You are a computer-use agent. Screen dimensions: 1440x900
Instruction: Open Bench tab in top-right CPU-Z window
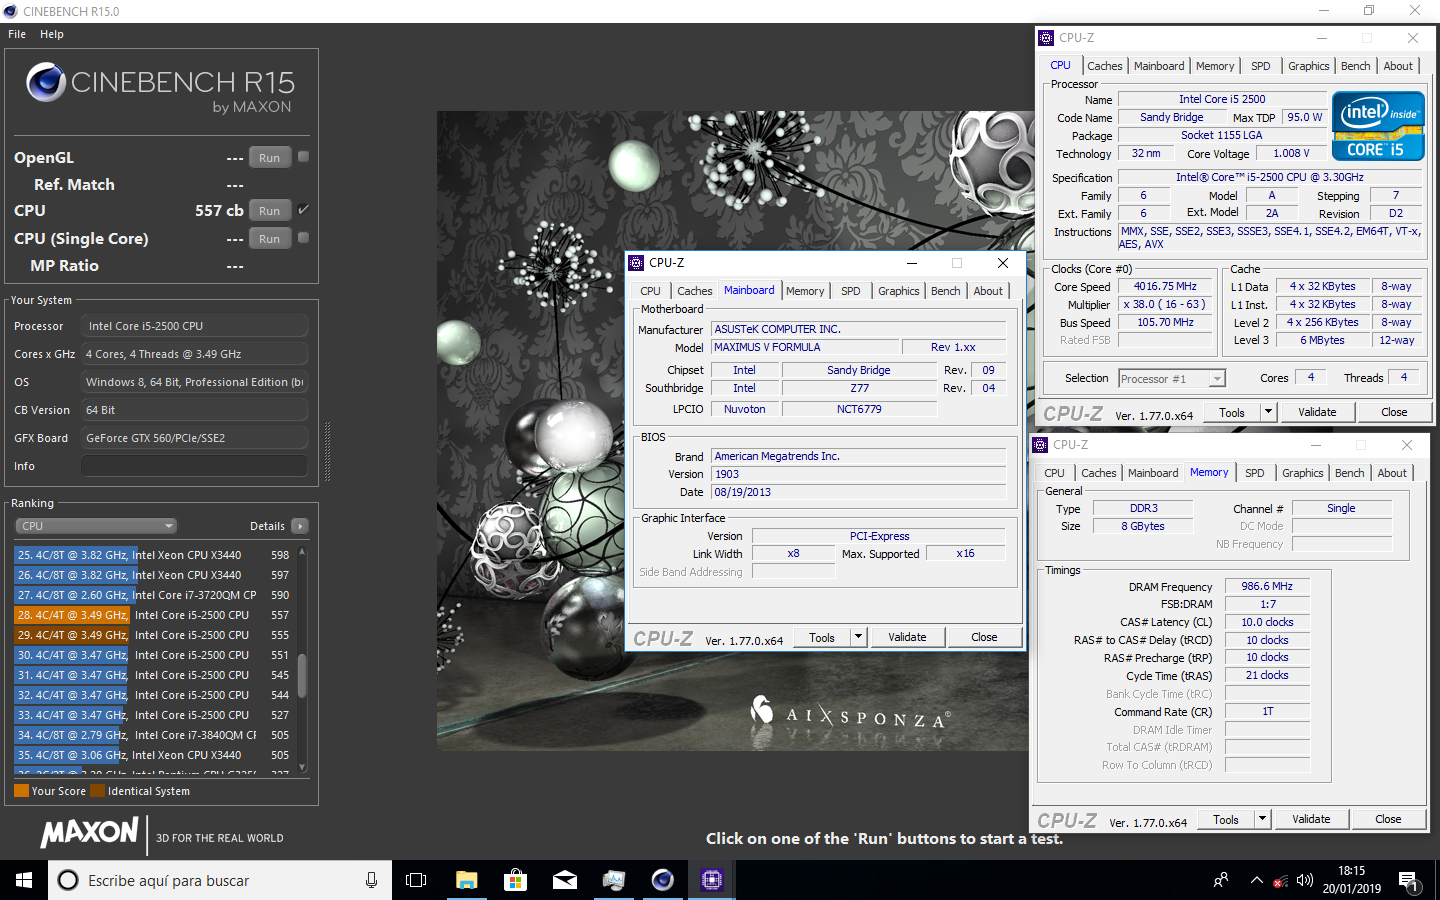coord(1355,66)
